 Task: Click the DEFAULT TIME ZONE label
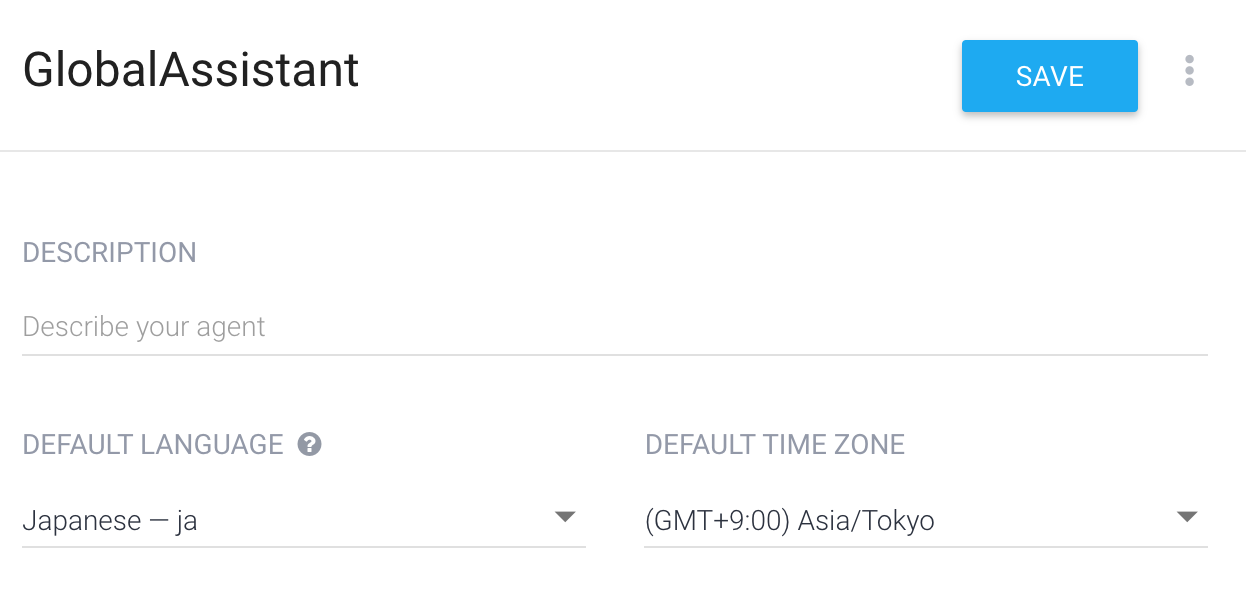tap(775, 444)
